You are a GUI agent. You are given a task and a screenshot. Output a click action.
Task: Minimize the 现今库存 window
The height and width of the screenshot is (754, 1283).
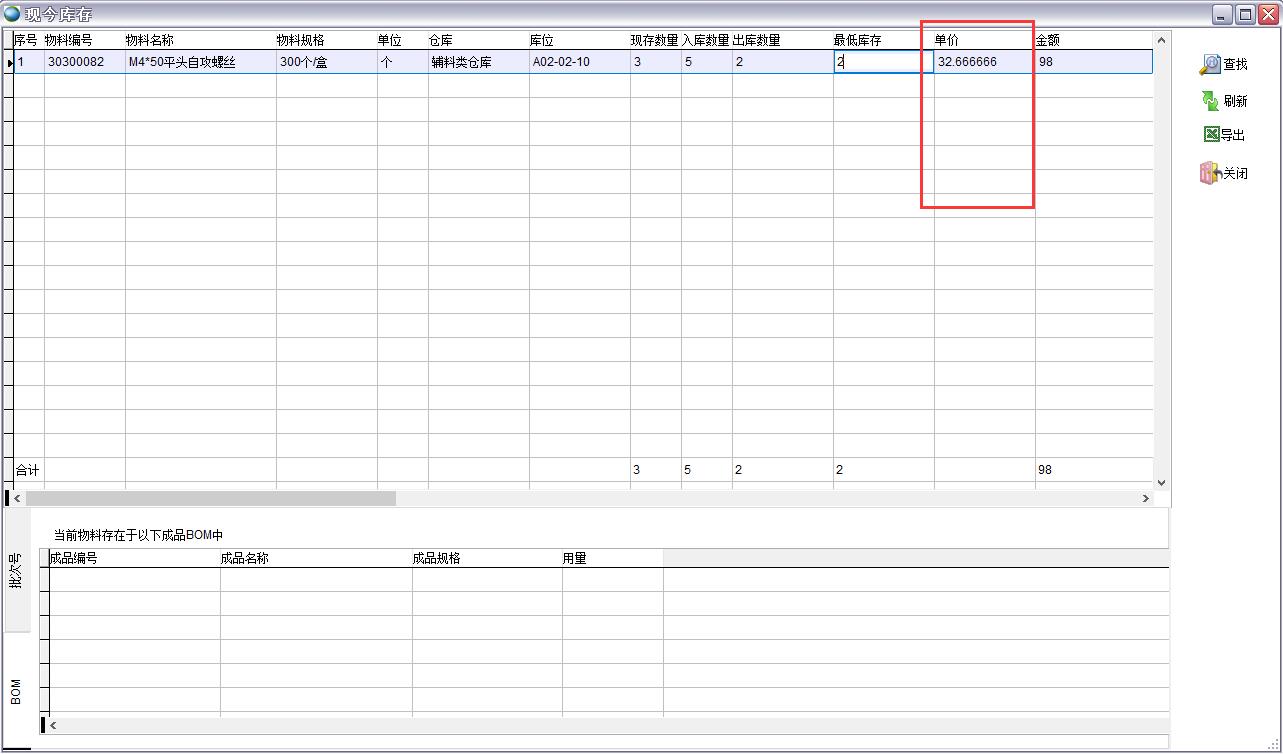pos(1223,14)
